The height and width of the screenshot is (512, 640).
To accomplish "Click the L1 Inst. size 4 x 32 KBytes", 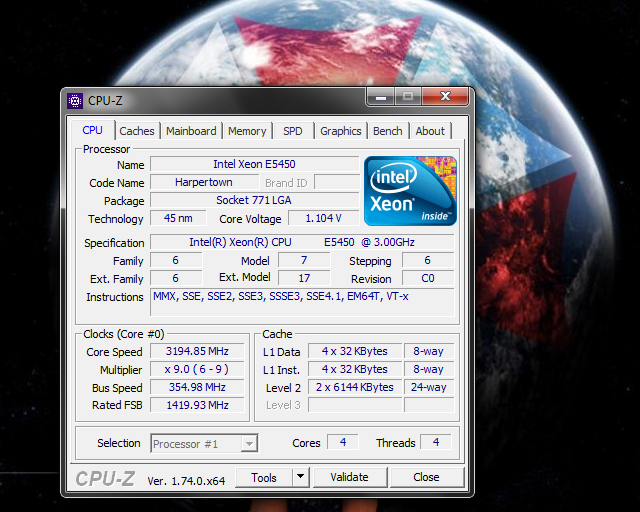I will [x=355, y=369].
